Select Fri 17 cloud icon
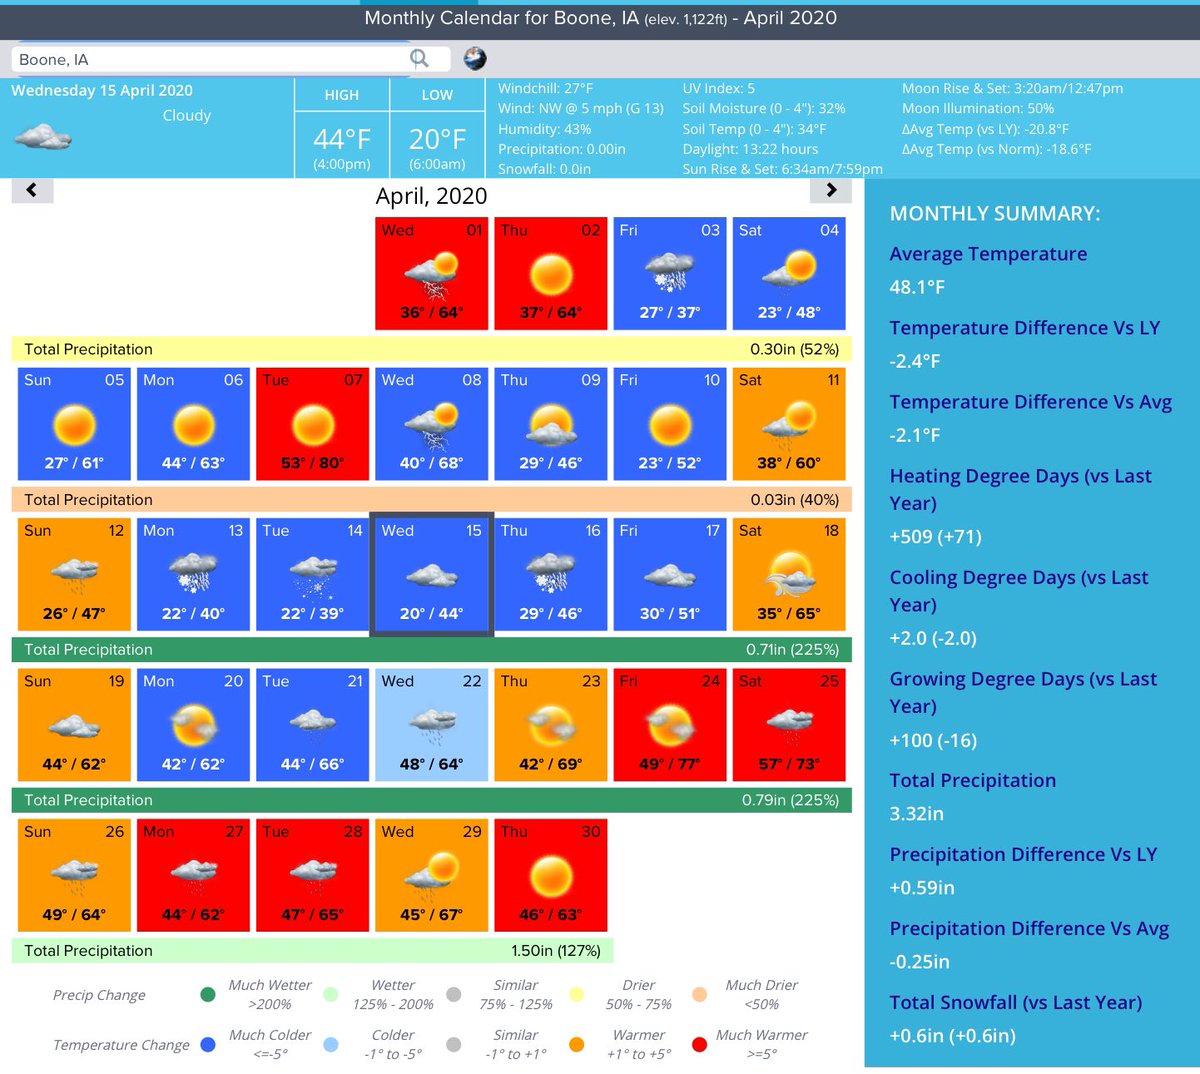This screenshot has height=1074, width=1200. click(x=670, y=576)
